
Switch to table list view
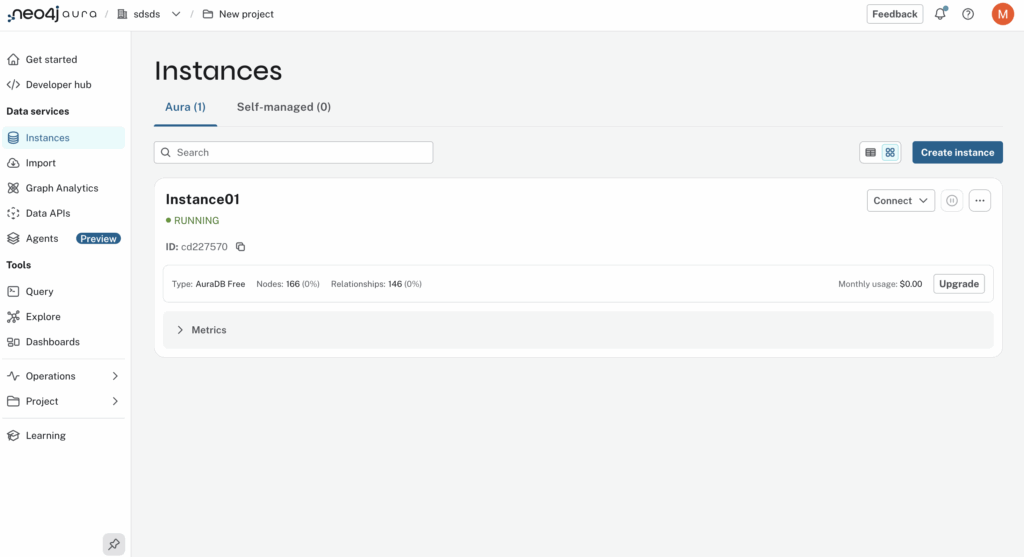pos(870,153)
